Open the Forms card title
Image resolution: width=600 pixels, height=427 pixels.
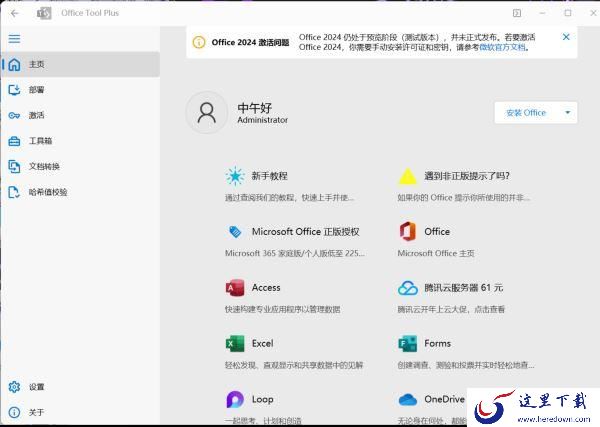[437, 344]
